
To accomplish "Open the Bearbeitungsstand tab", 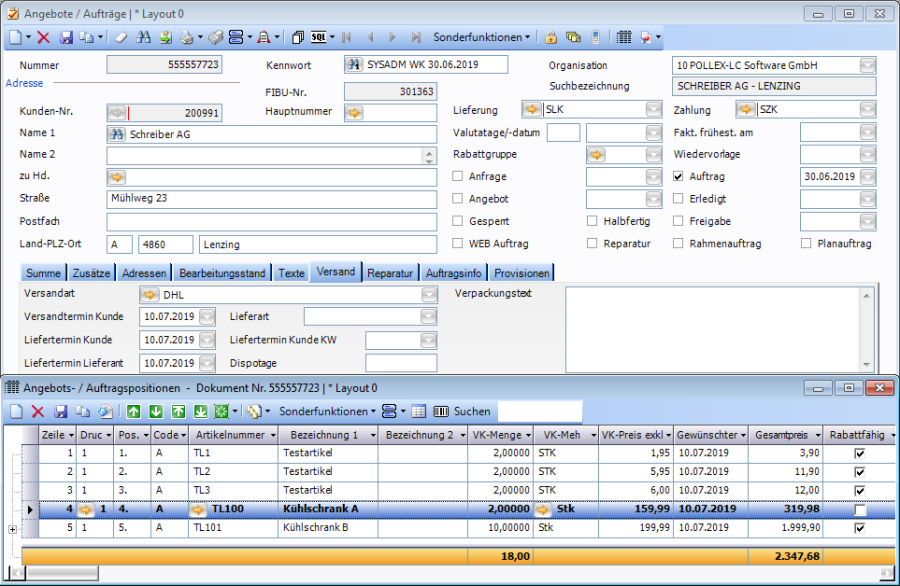I will pyautogui.click(x=222, y=273).
